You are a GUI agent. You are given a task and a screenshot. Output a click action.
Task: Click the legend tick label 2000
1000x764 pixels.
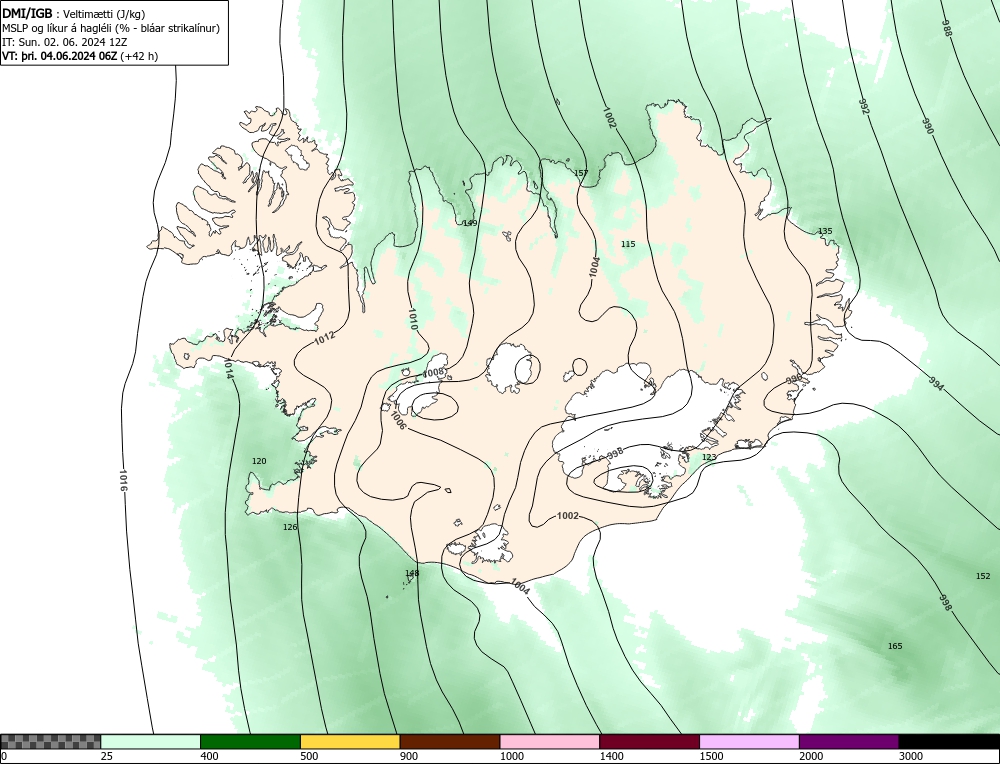coord(811,757)
